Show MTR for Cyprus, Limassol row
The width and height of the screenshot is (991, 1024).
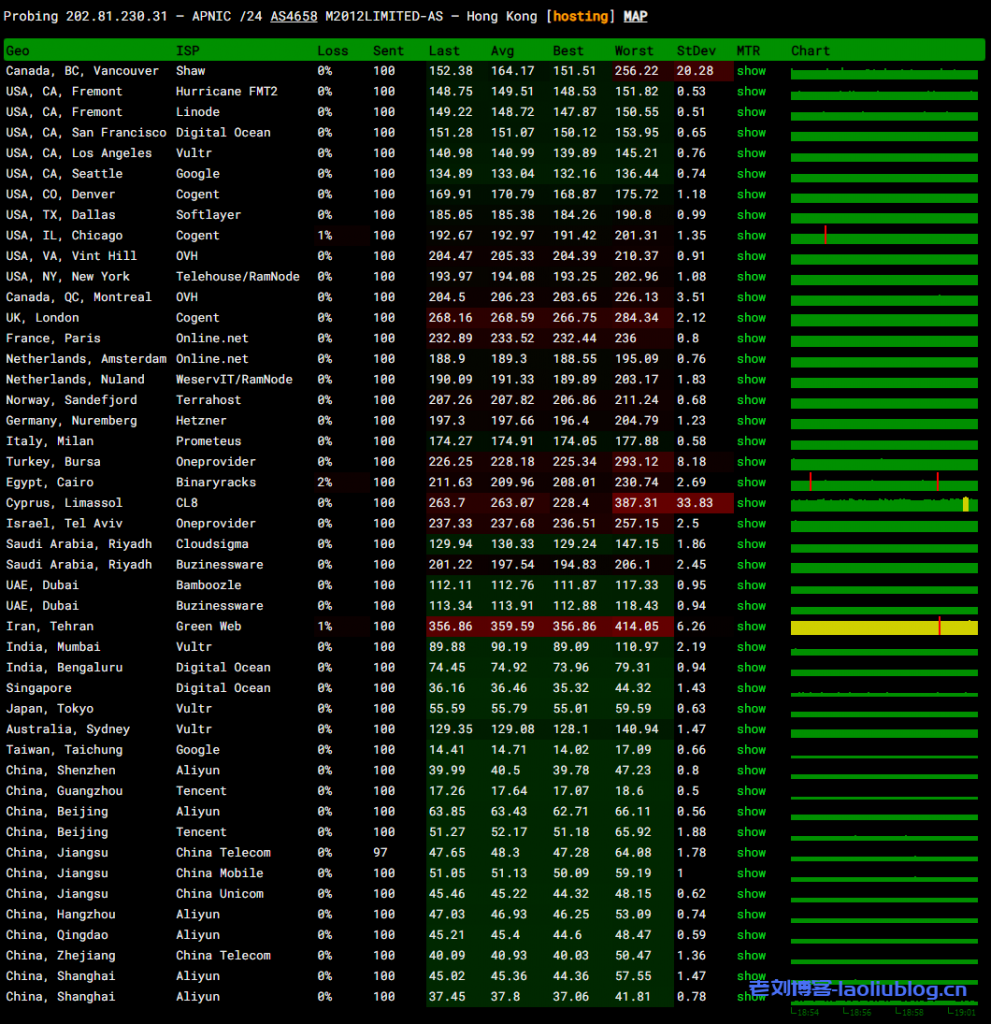(x=751, y=503)
